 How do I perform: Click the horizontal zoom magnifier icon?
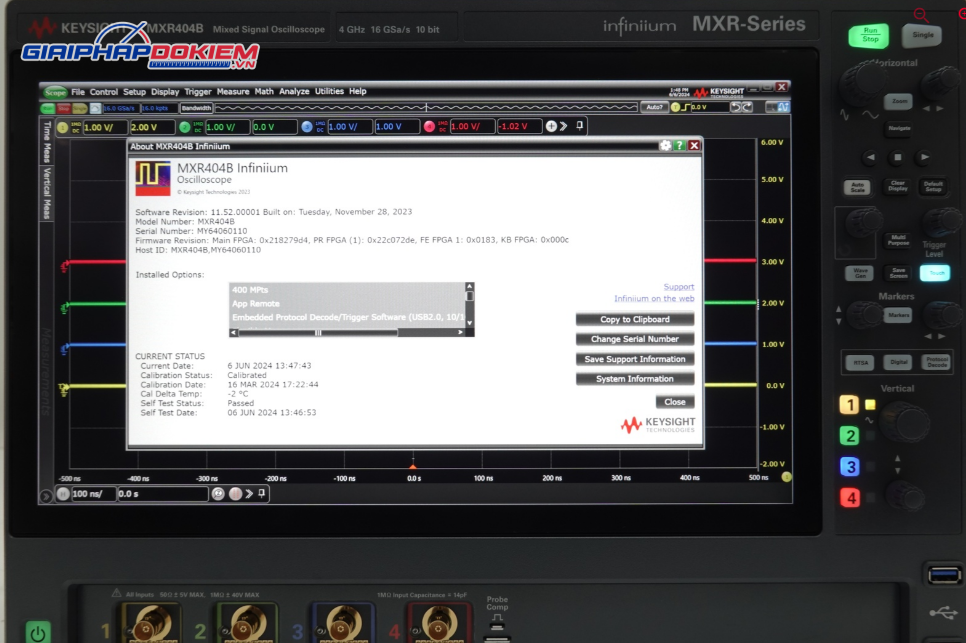pyautogui.click(x=217, y=494)
